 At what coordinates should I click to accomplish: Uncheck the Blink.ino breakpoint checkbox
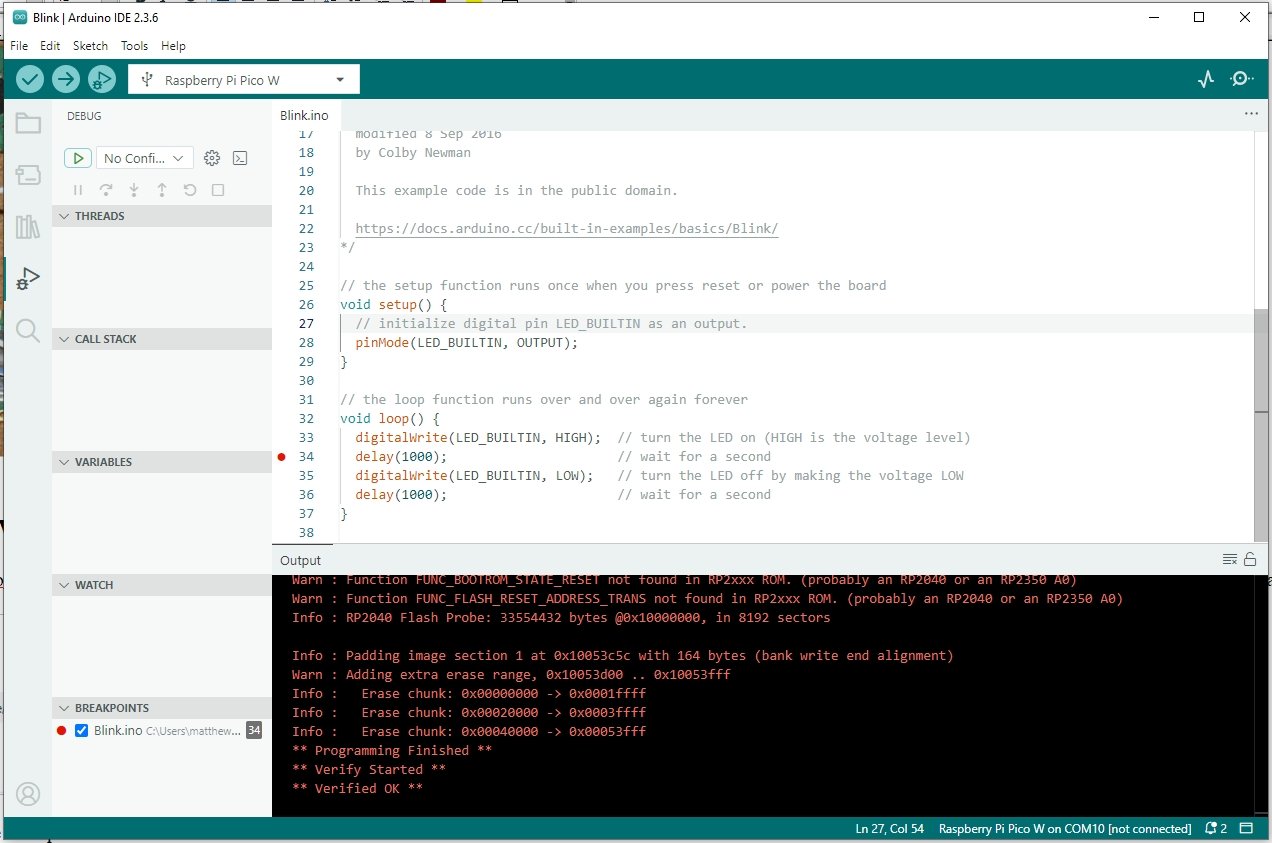click(82, 731)
